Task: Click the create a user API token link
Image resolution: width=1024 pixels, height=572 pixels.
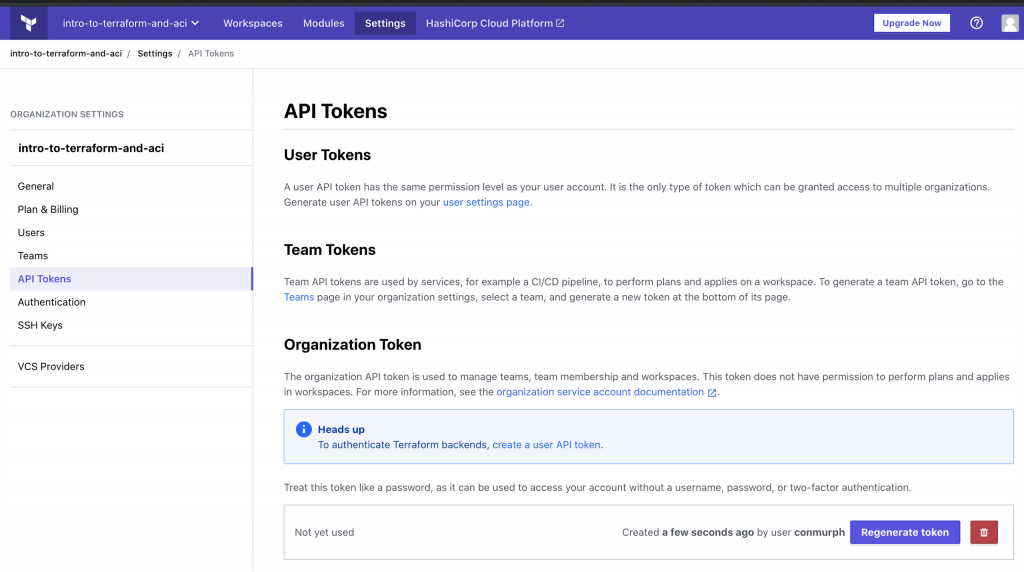Action: 546,445
